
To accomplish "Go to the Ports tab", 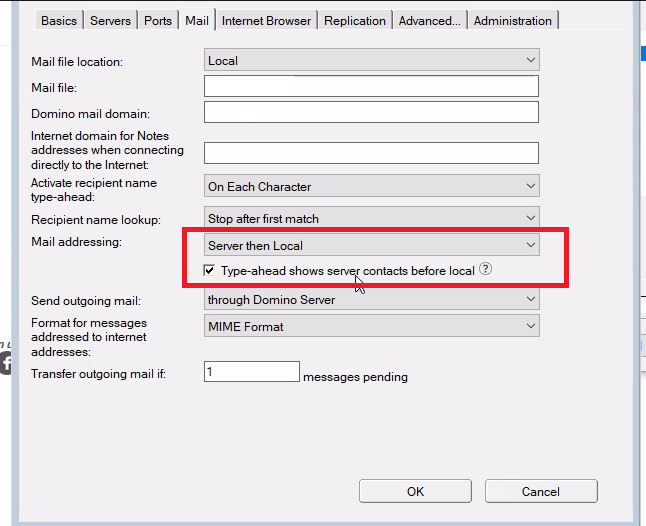I will (158, 21).
